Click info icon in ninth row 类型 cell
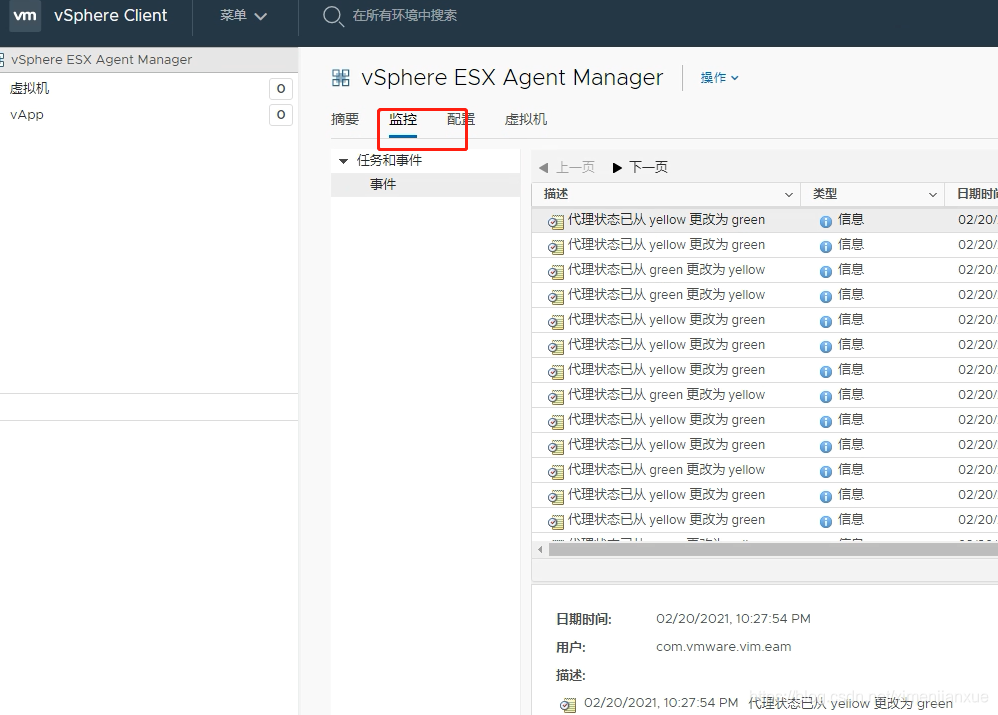 coord(826,421)
